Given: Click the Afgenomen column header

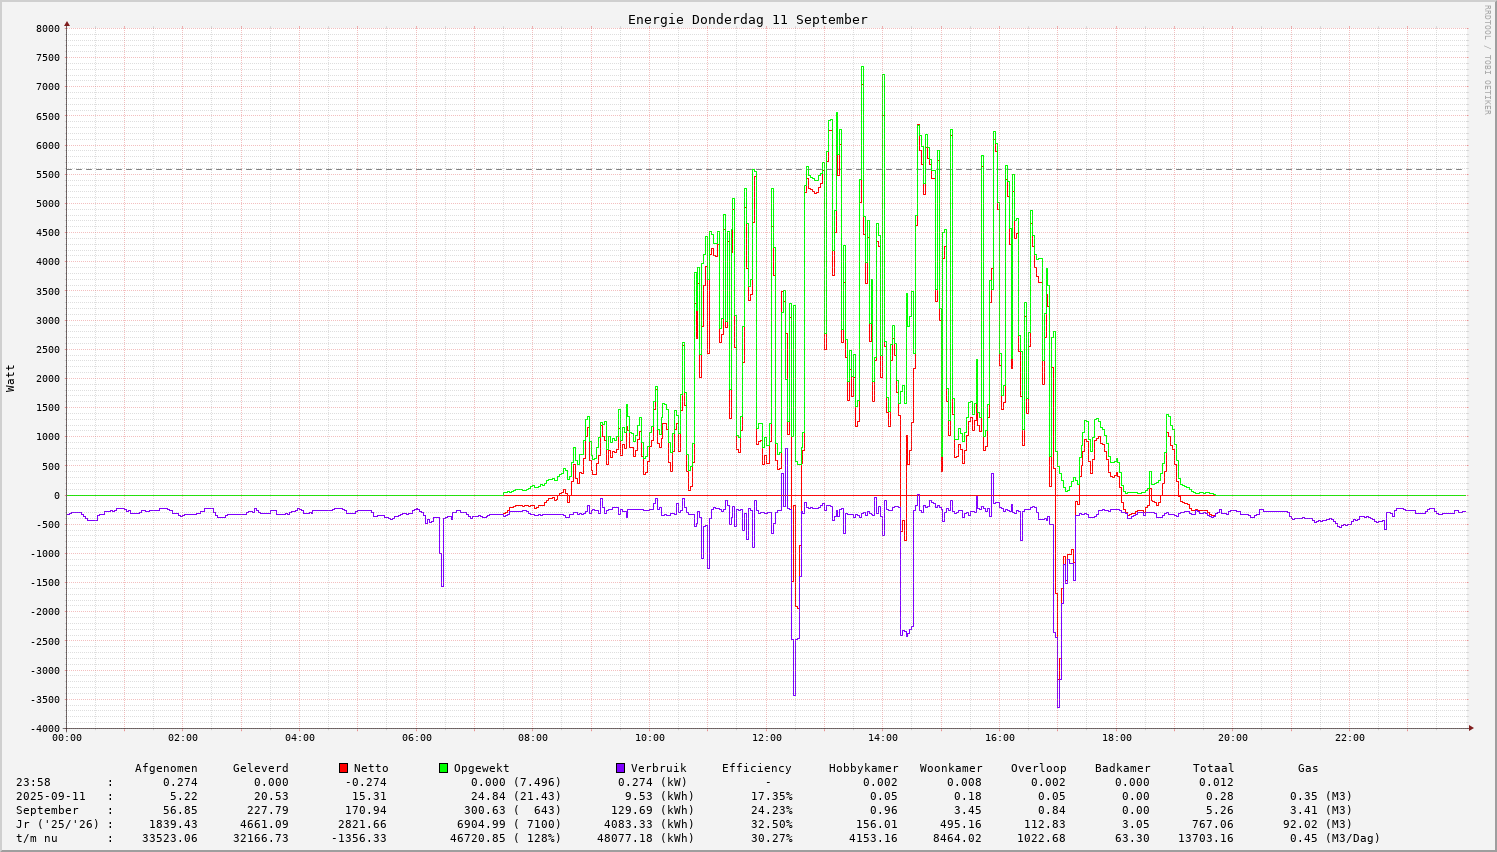Looking at the screenshot, I should (x=166, y=768).
